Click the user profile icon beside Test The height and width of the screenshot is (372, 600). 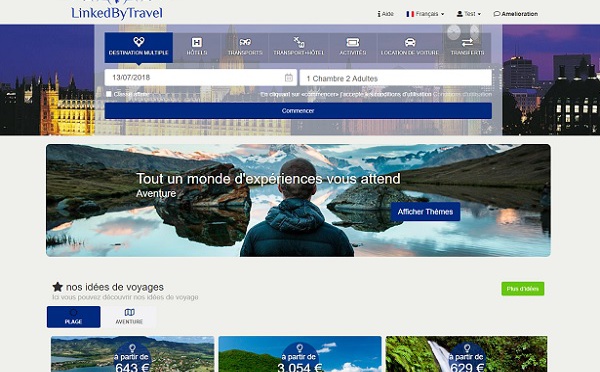click(460, 14)
